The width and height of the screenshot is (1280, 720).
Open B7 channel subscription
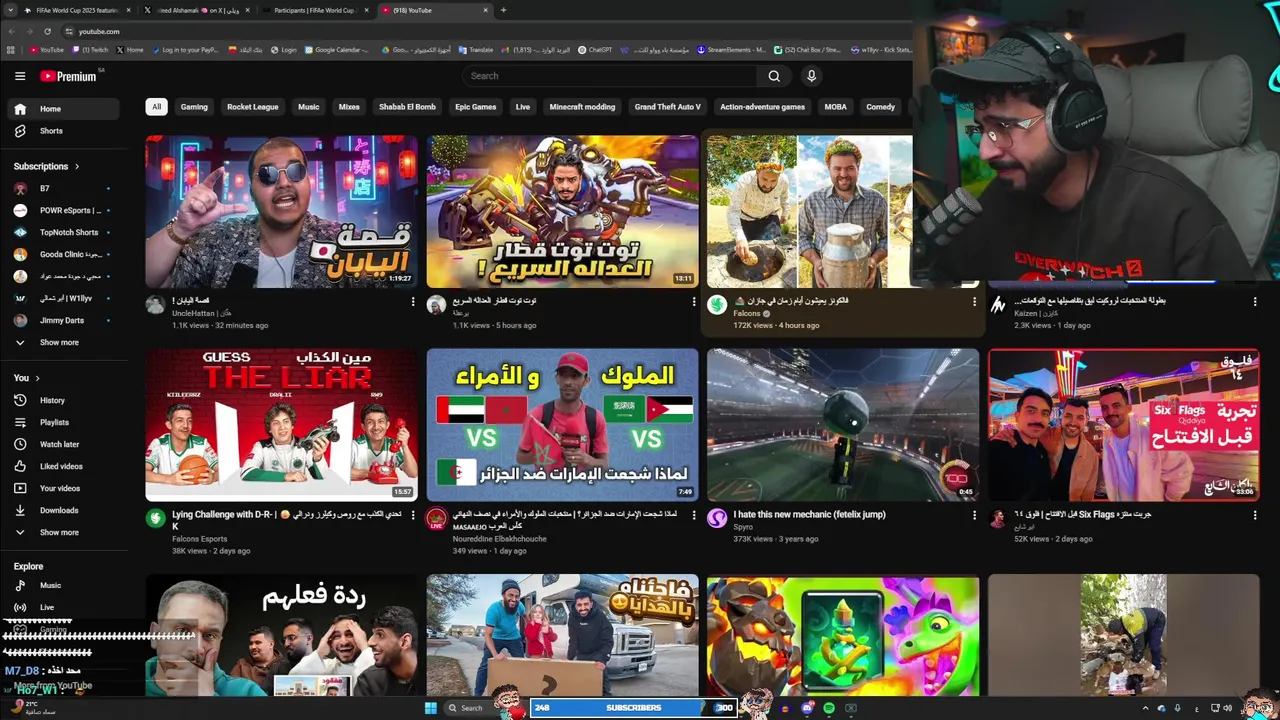[x=63, y=188]
